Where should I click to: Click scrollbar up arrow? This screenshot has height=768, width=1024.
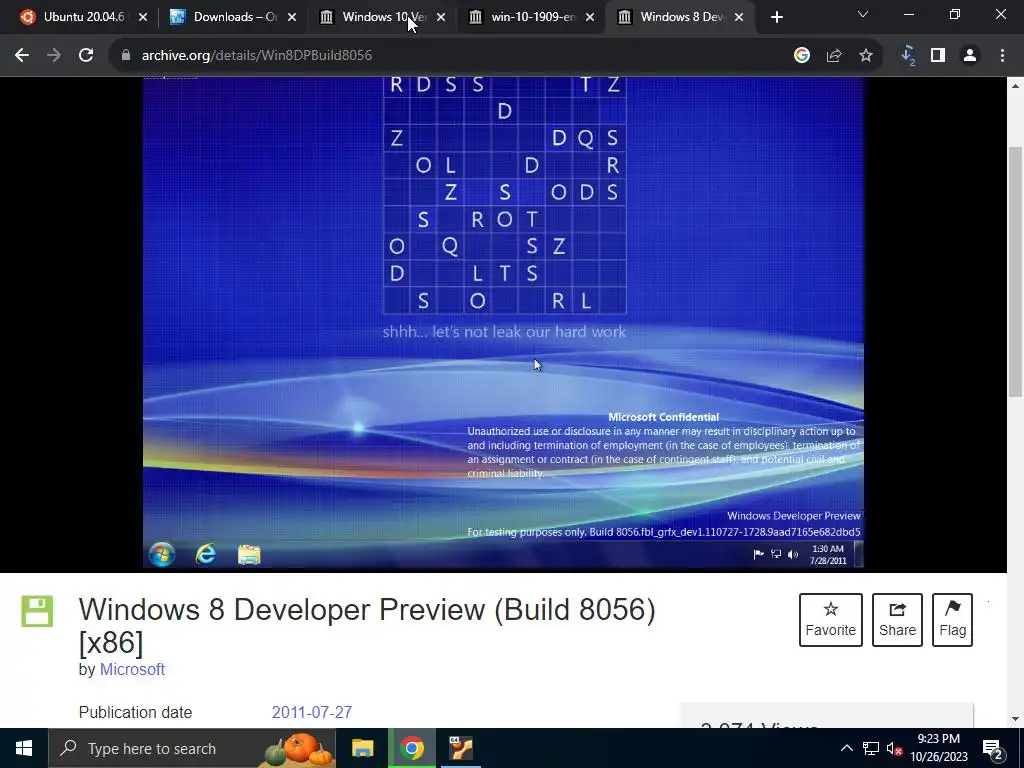click(x=1016, y=86)
